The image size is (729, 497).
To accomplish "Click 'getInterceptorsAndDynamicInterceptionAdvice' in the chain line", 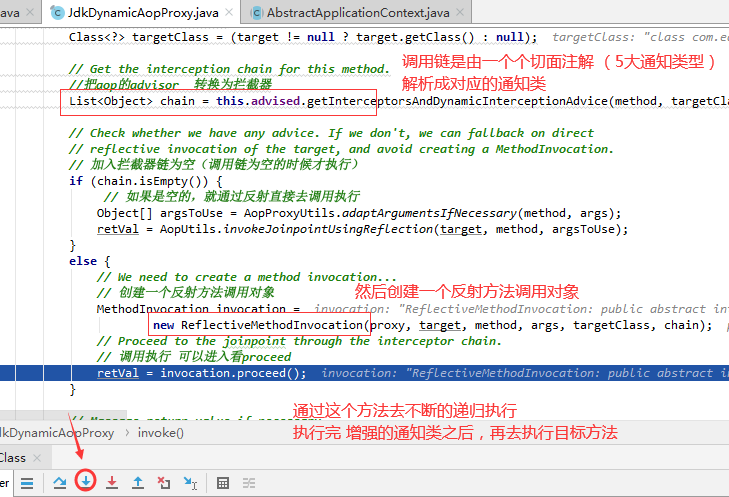I will coord(457,101).
